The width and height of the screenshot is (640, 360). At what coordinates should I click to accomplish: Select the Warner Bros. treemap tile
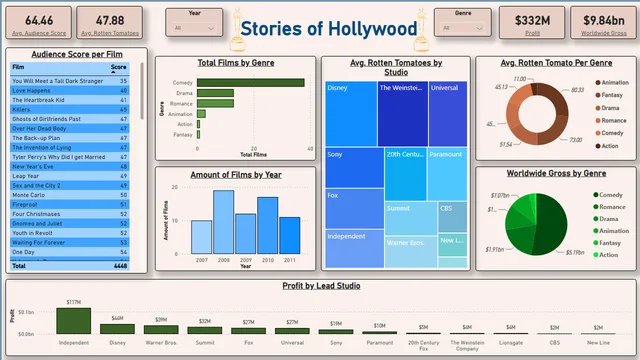click(411, 252)
